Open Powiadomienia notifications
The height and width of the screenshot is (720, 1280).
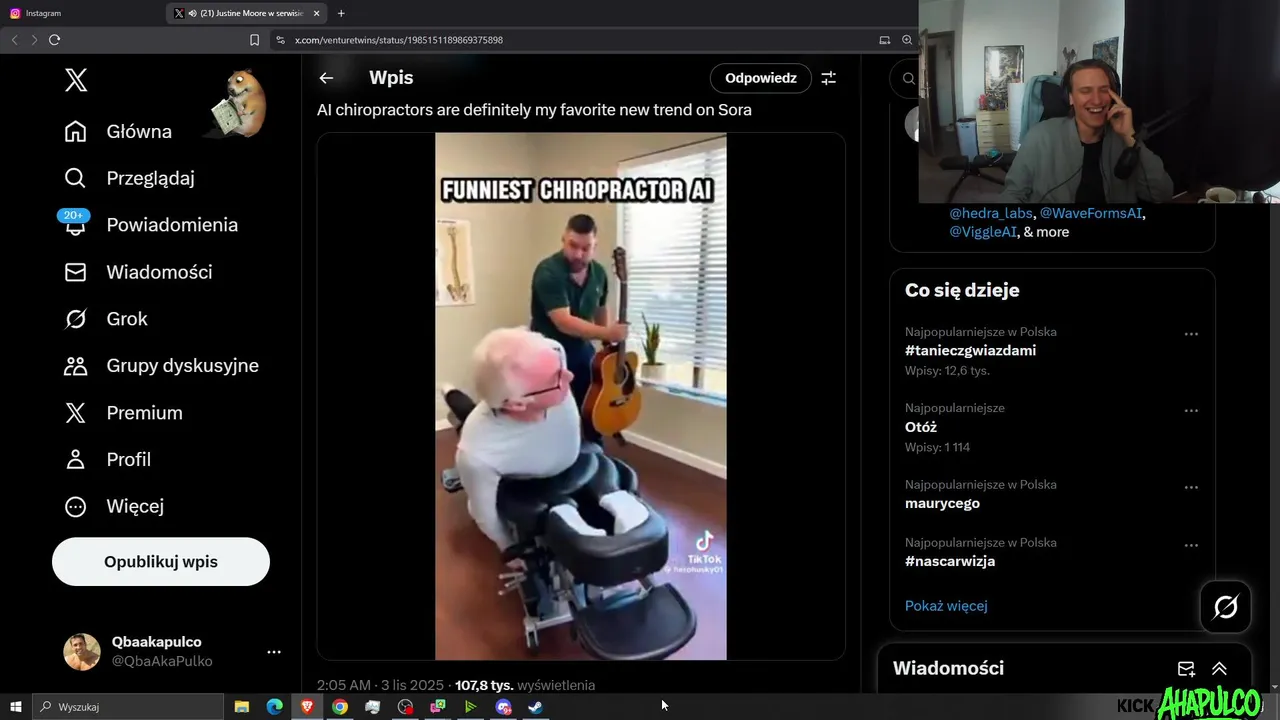(150, 225)
